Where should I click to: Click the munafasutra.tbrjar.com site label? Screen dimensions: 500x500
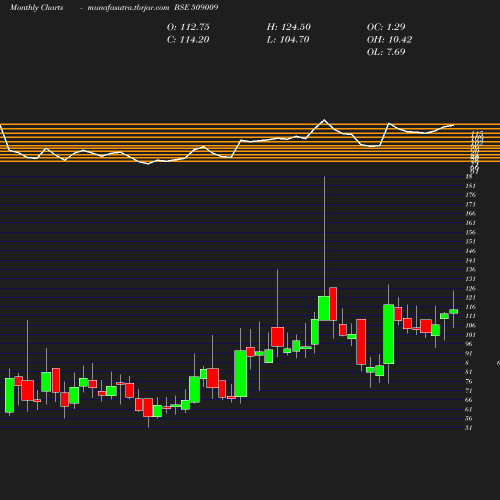pyautogui.click(x=128, y=7)
